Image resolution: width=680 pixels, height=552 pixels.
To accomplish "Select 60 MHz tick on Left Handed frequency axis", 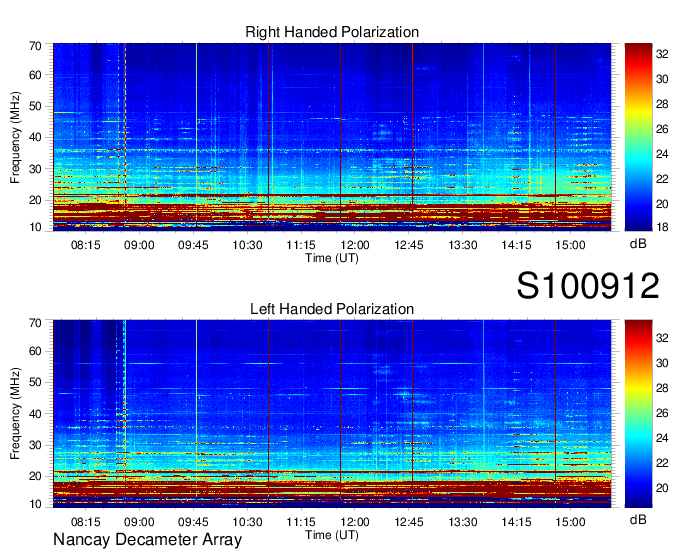I will coord(35,351).
